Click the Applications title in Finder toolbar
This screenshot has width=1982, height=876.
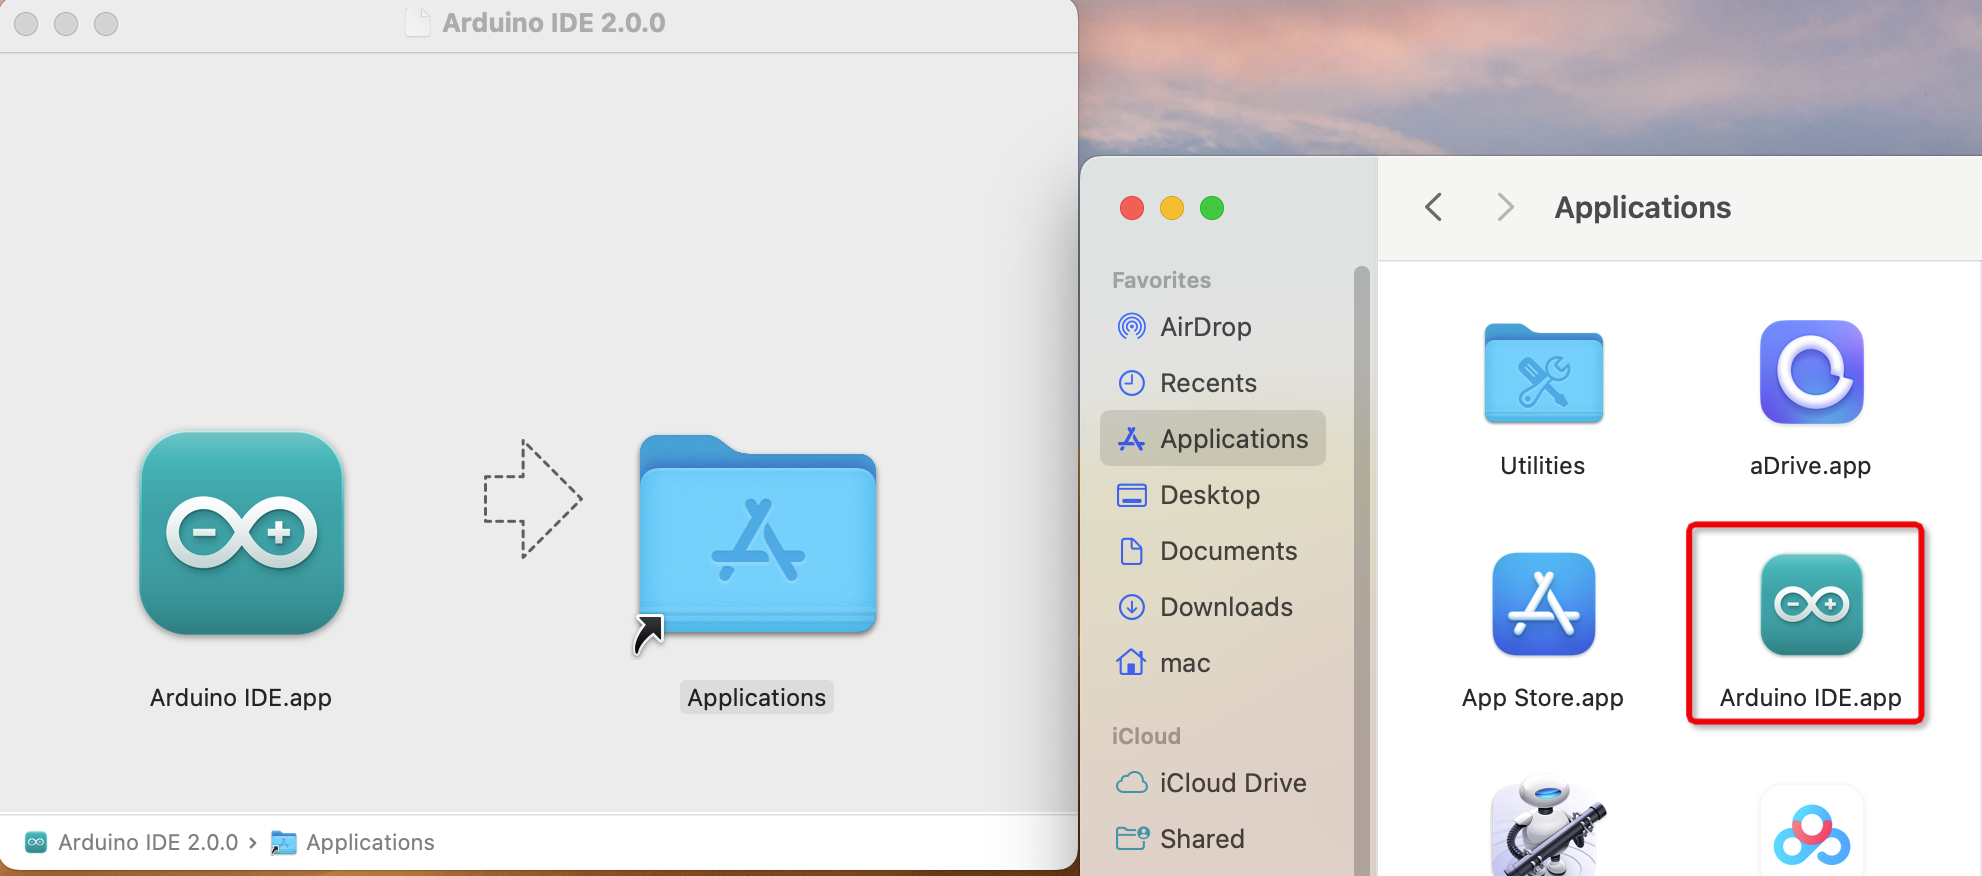(1643, 207)
